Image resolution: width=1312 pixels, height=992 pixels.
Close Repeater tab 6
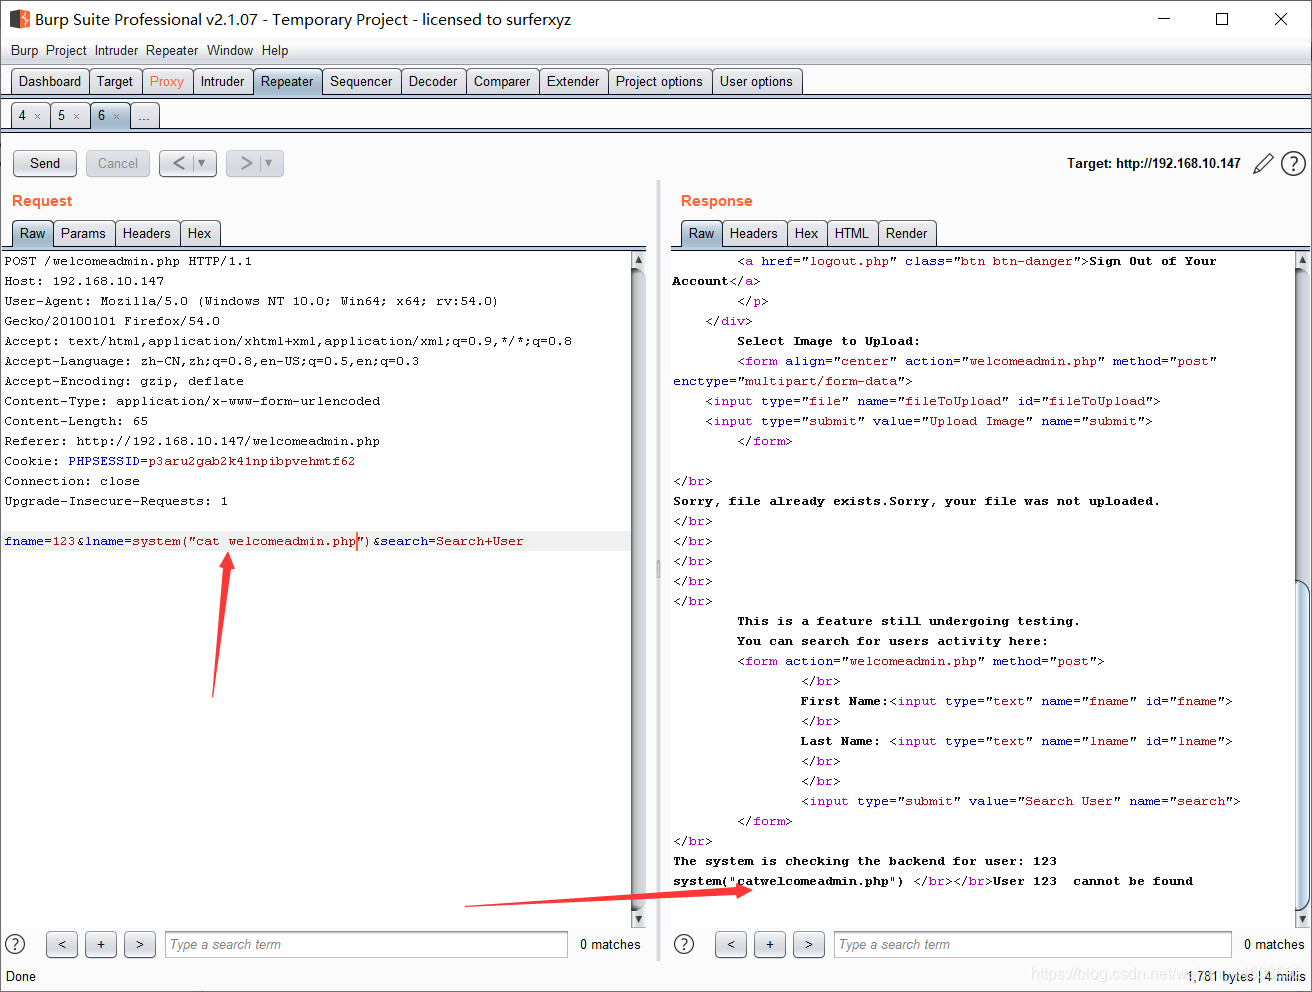[x=116, y=116]
